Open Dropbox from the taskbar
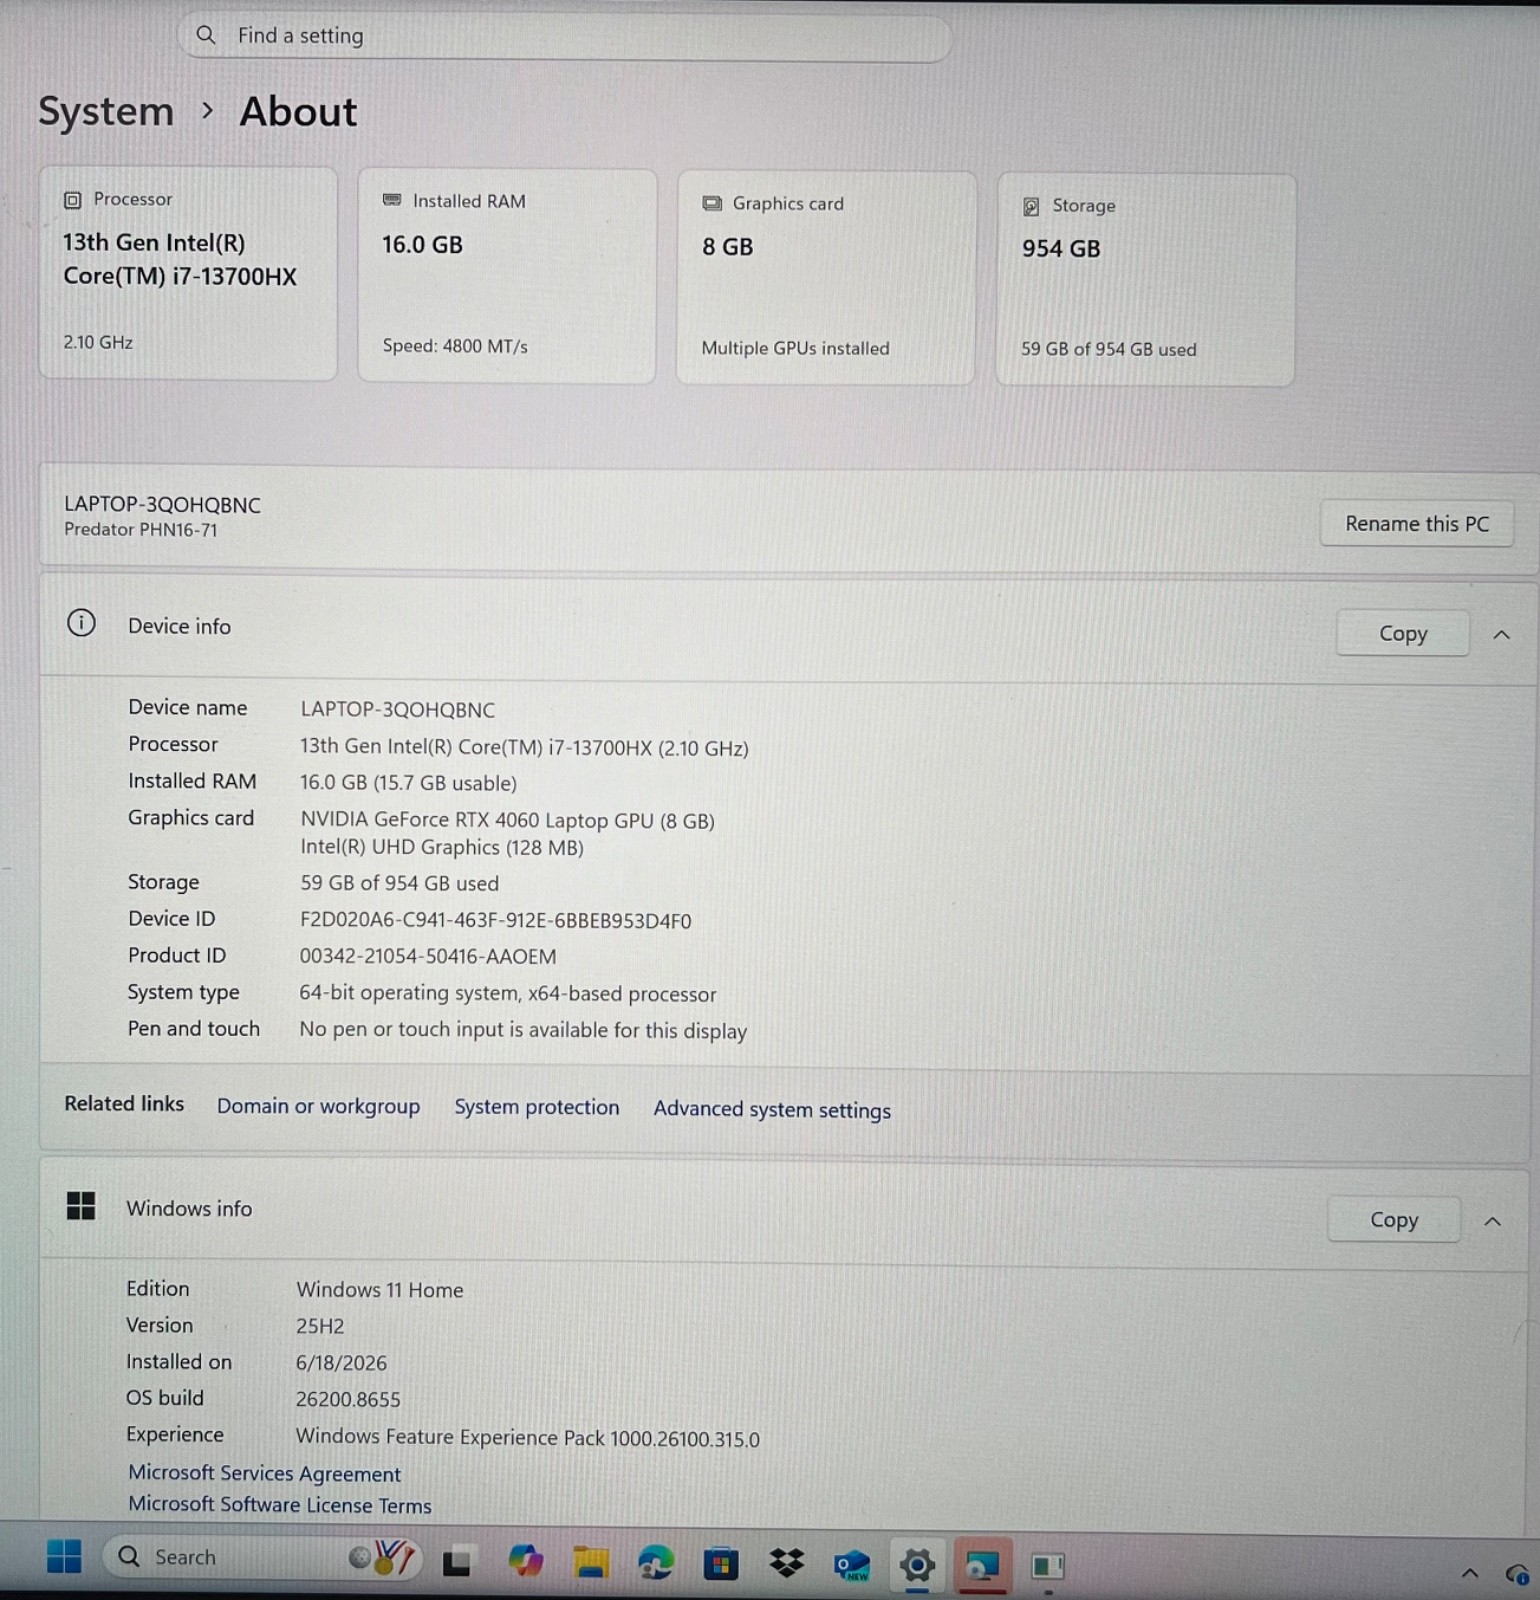 point(787,1563)
